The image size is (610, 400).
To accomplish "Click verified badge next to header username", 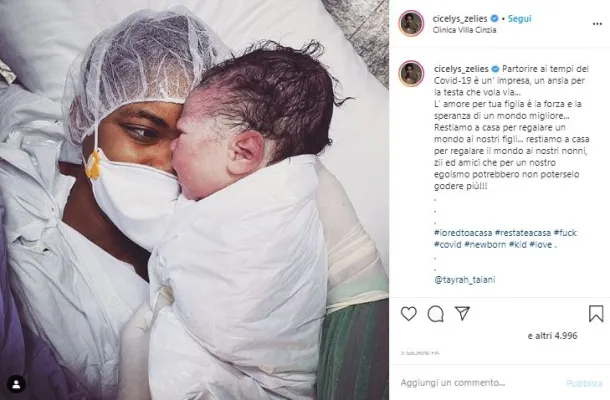I will click(494, 18).
